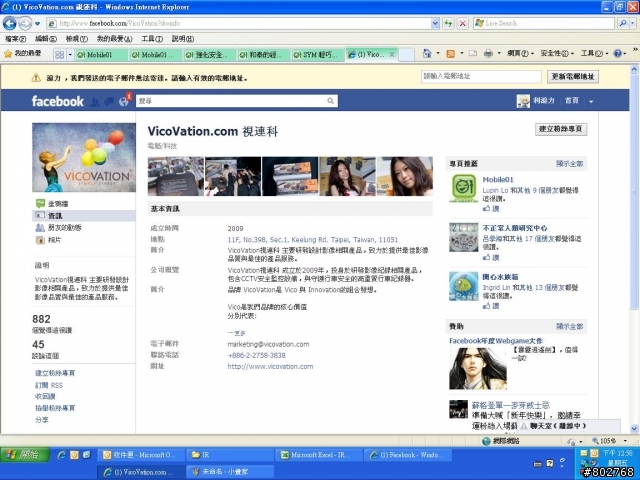The width and height of the screenshot is (640, 480).
Task: Click the Print icon in command bar
Action: 488,53
